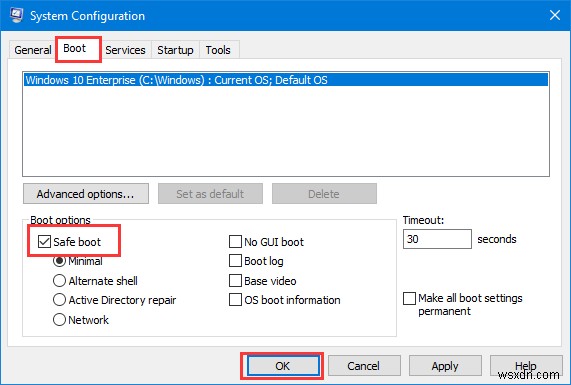Open Help for System Configuration
The height and width of the screenshot is (385, 571).
(526, 366)
